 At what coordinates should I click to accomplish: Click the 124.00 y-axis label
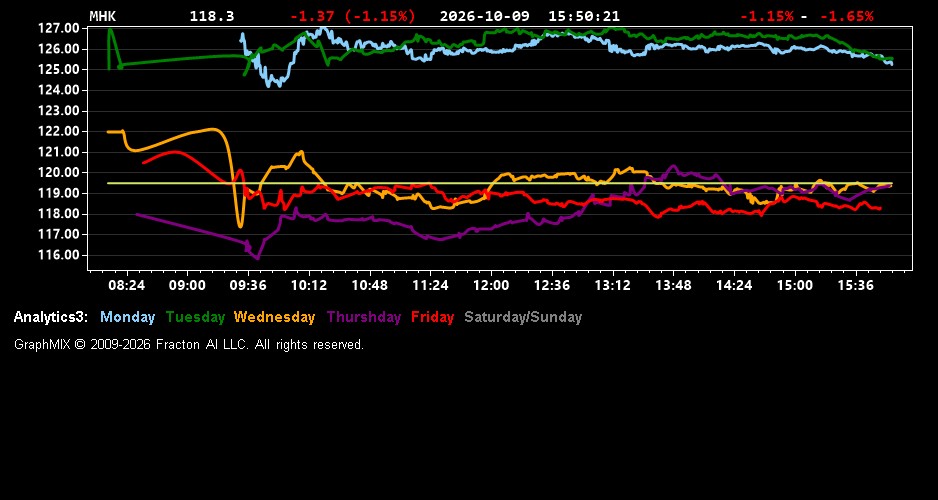click(59, 90)
